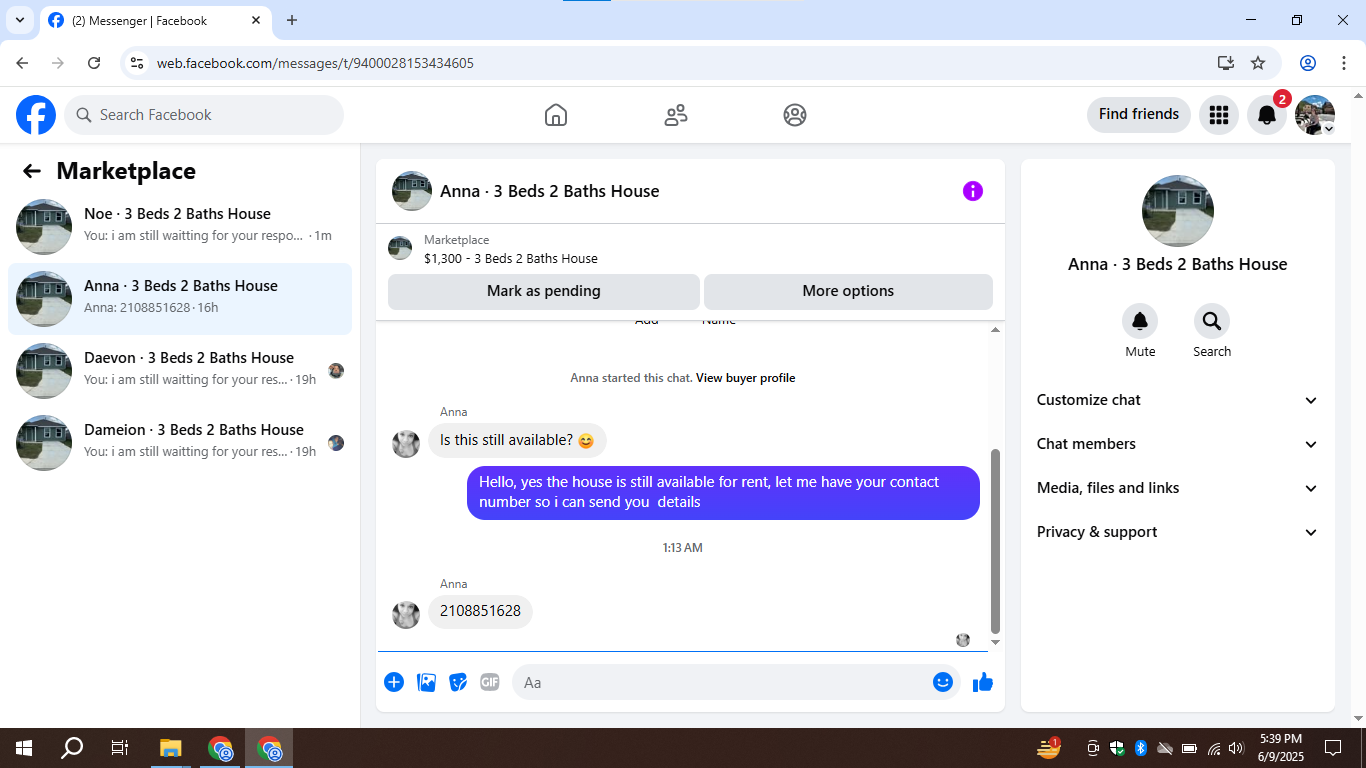
Task: Reload the page in browser toolbar
Action: pos(94,63)
